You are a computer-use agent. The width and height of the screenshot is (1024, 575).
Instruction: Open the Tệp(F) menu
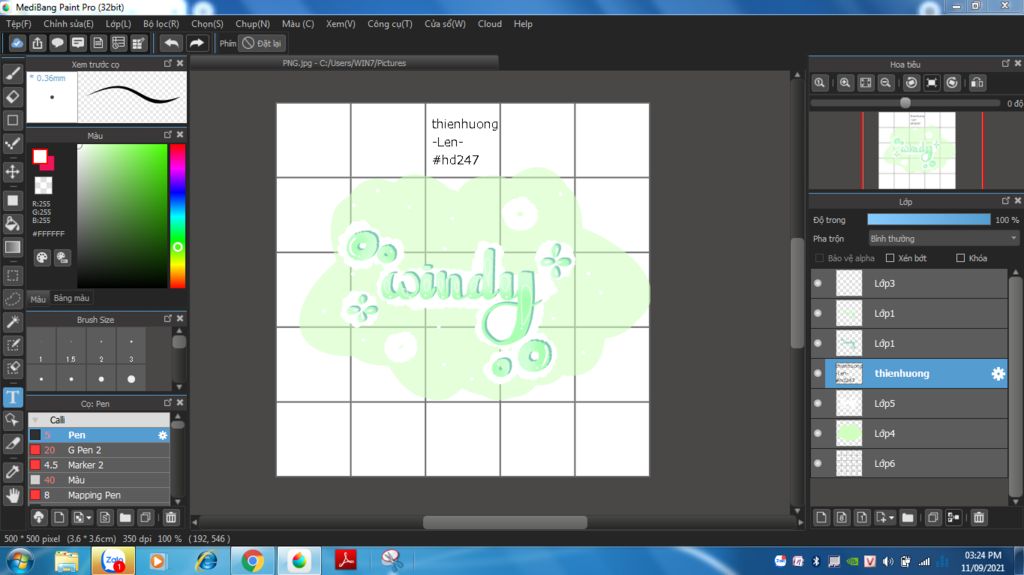(18, 24)
